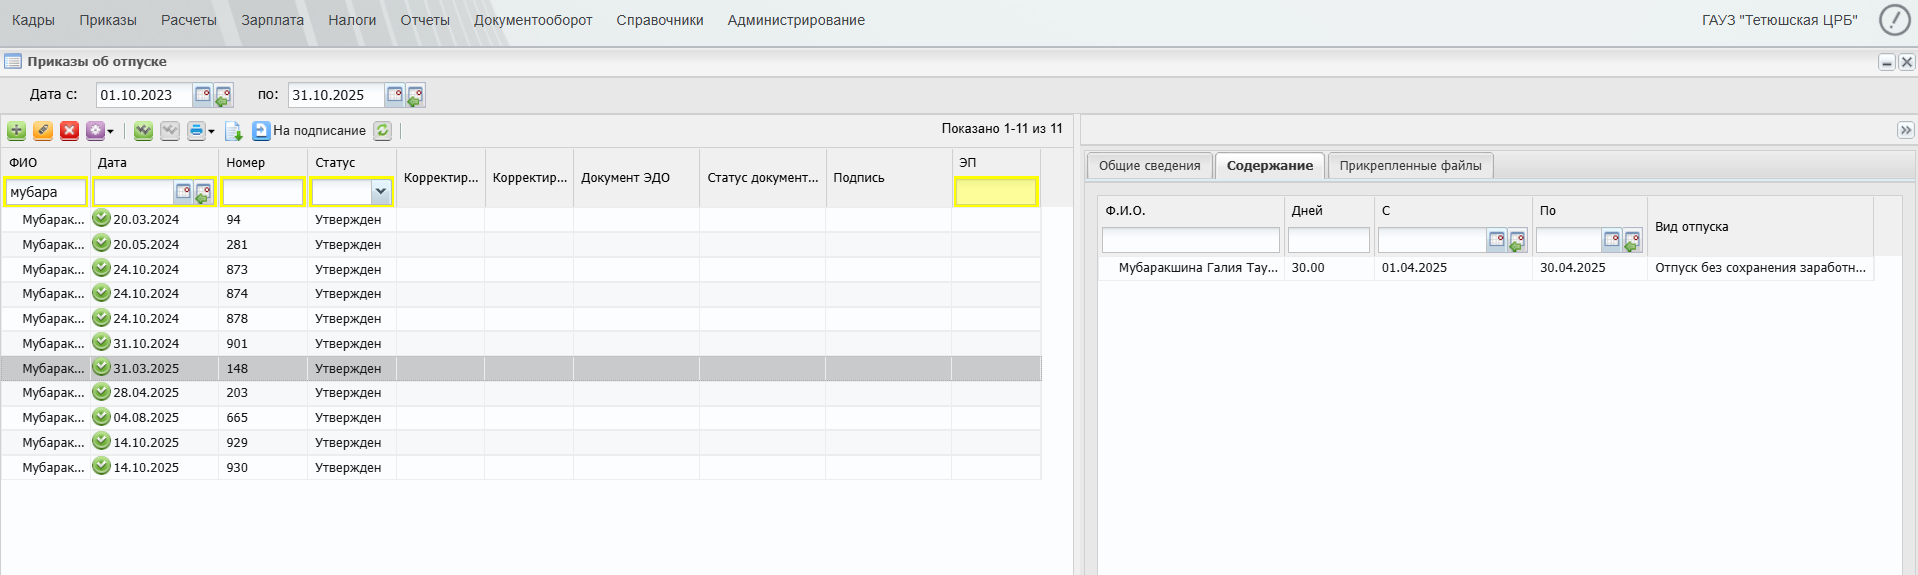
Task: Open the Администрирование menu
Action: tap(796, 20)
